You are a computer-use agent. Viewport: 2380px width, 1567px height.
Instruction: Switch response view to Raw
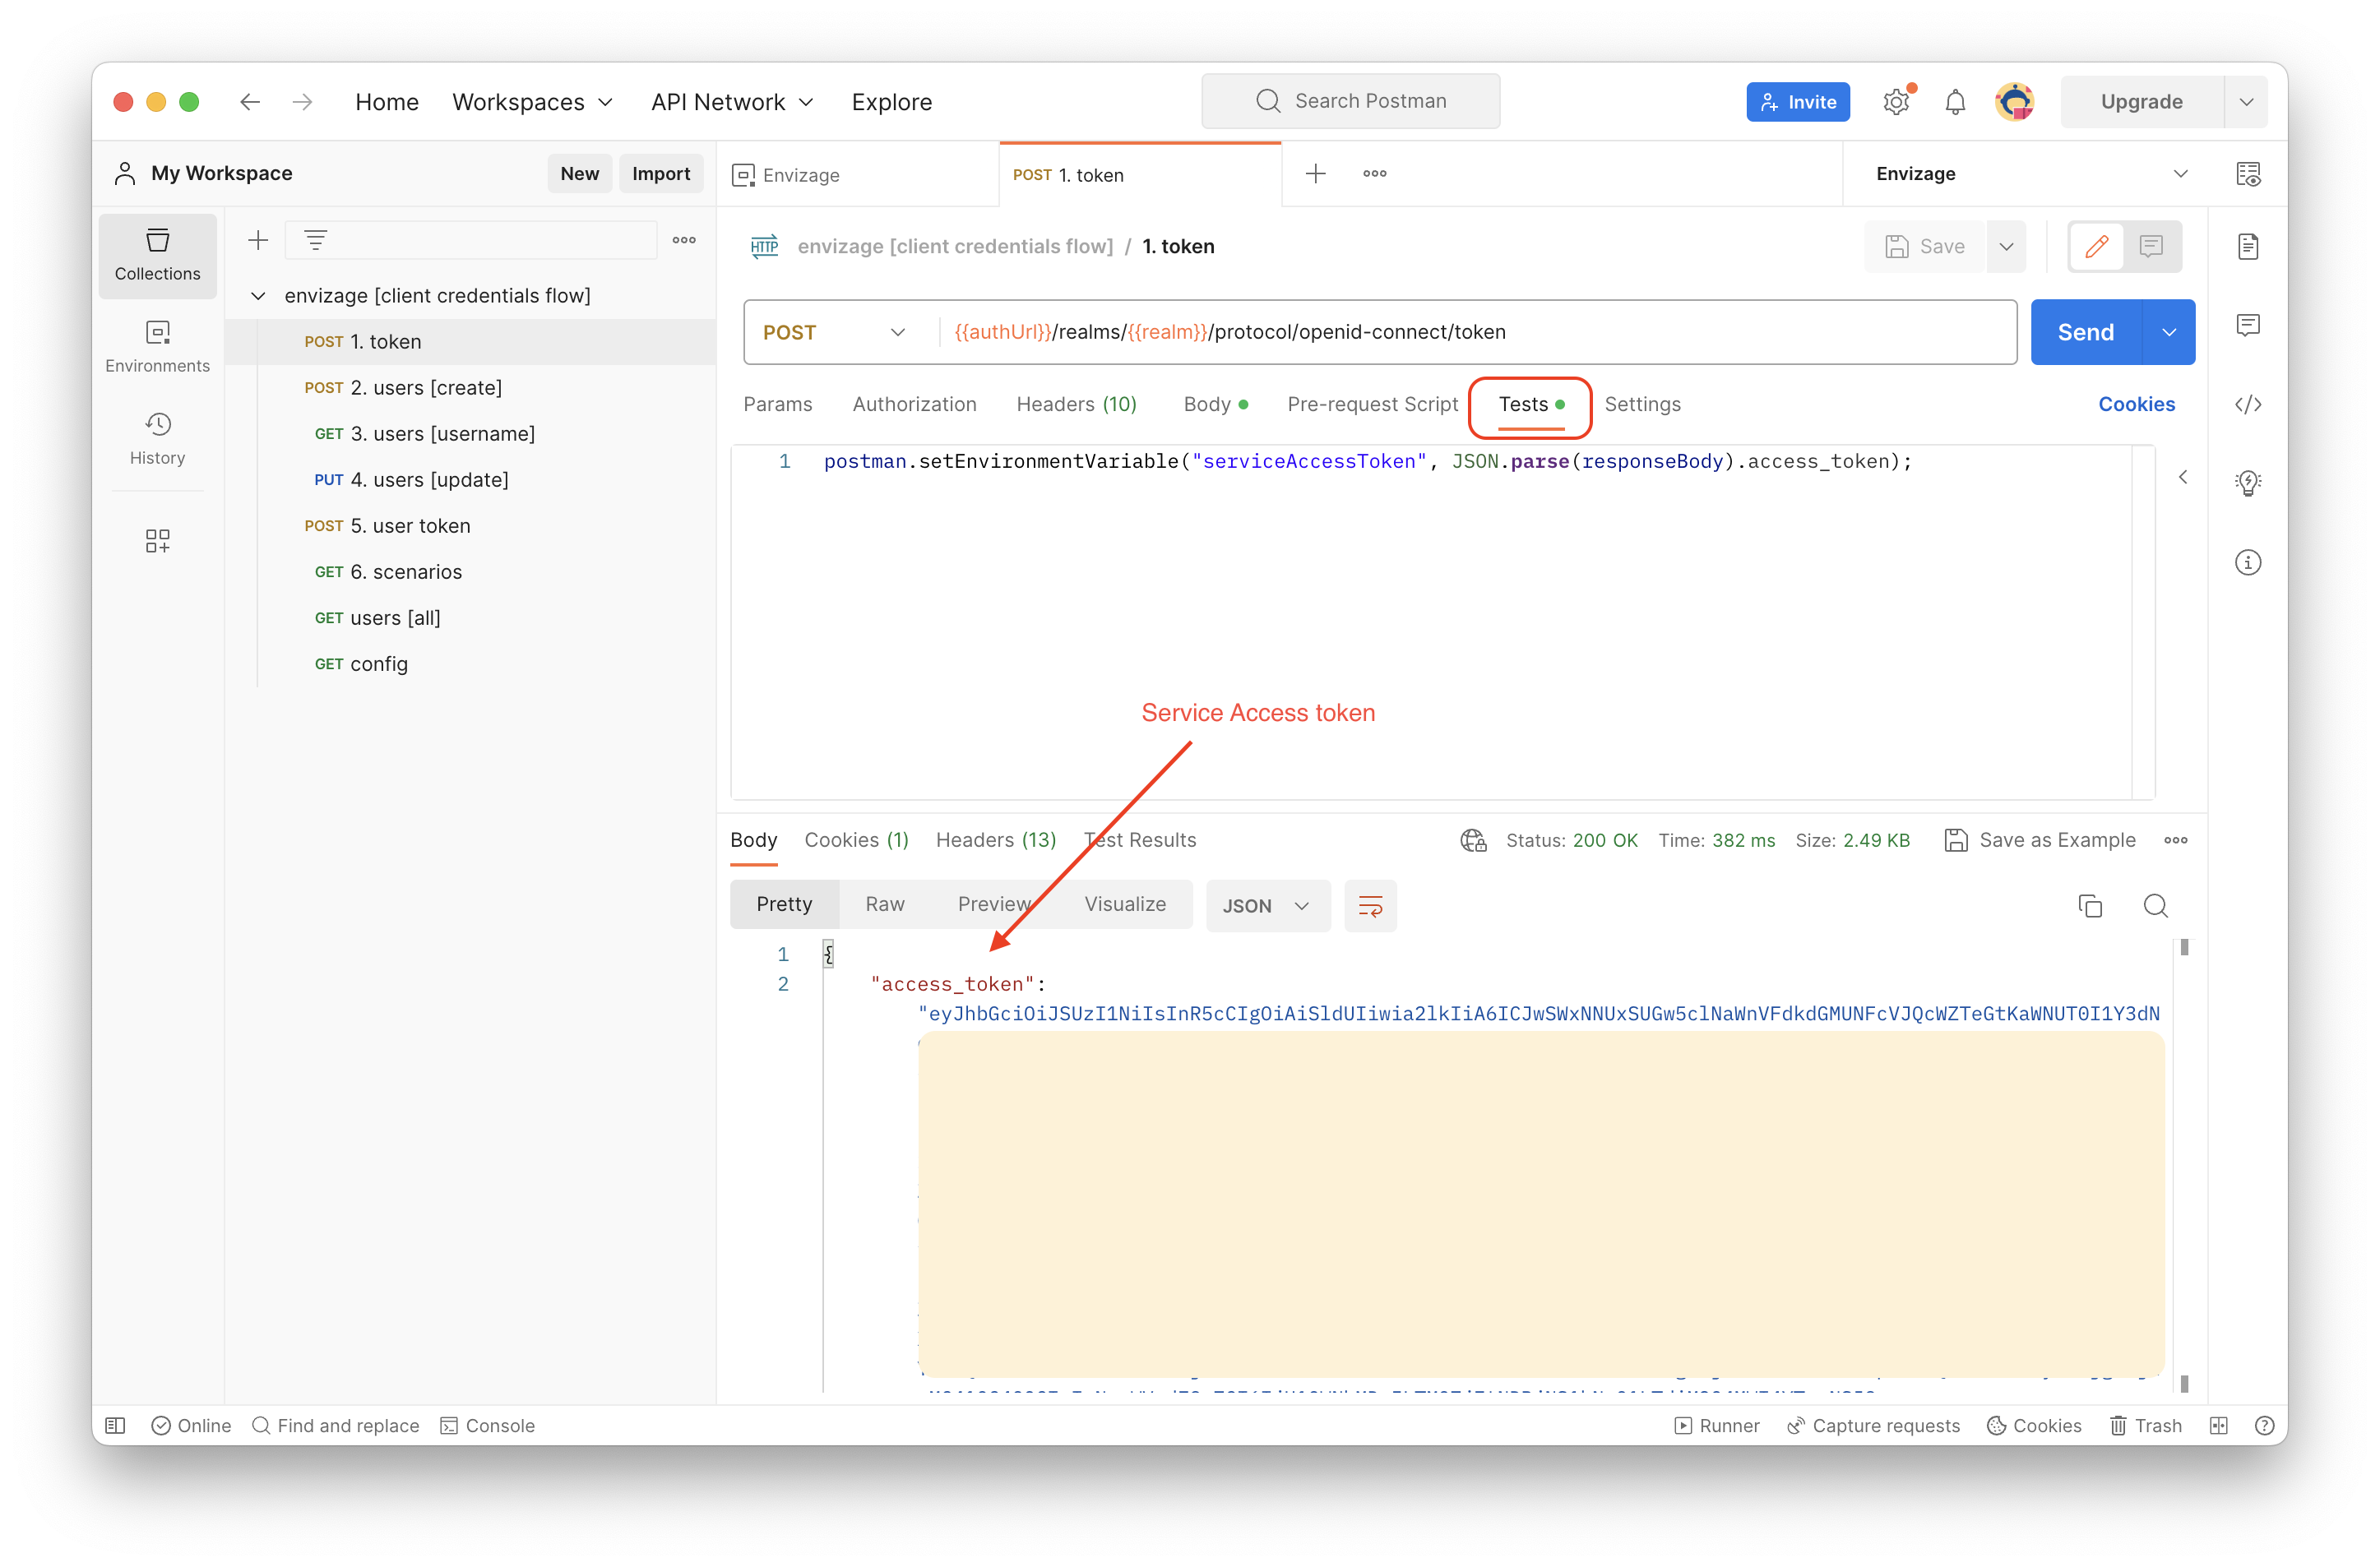(x=884, y=904)
